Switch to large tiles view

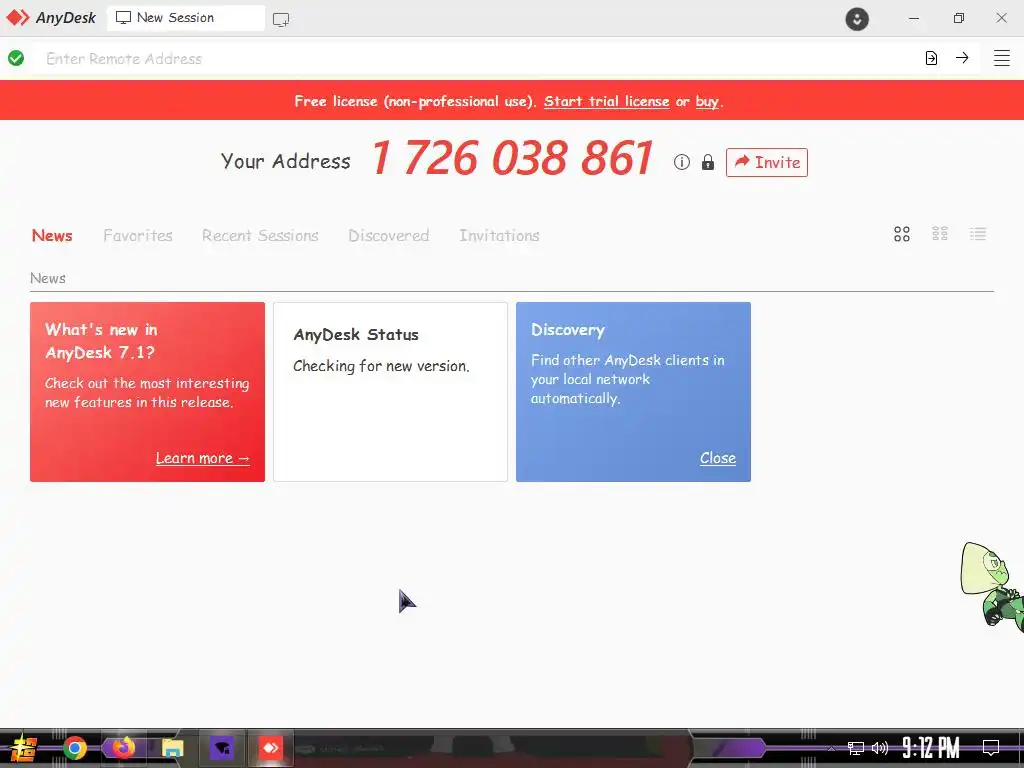(x=902, y=234)
